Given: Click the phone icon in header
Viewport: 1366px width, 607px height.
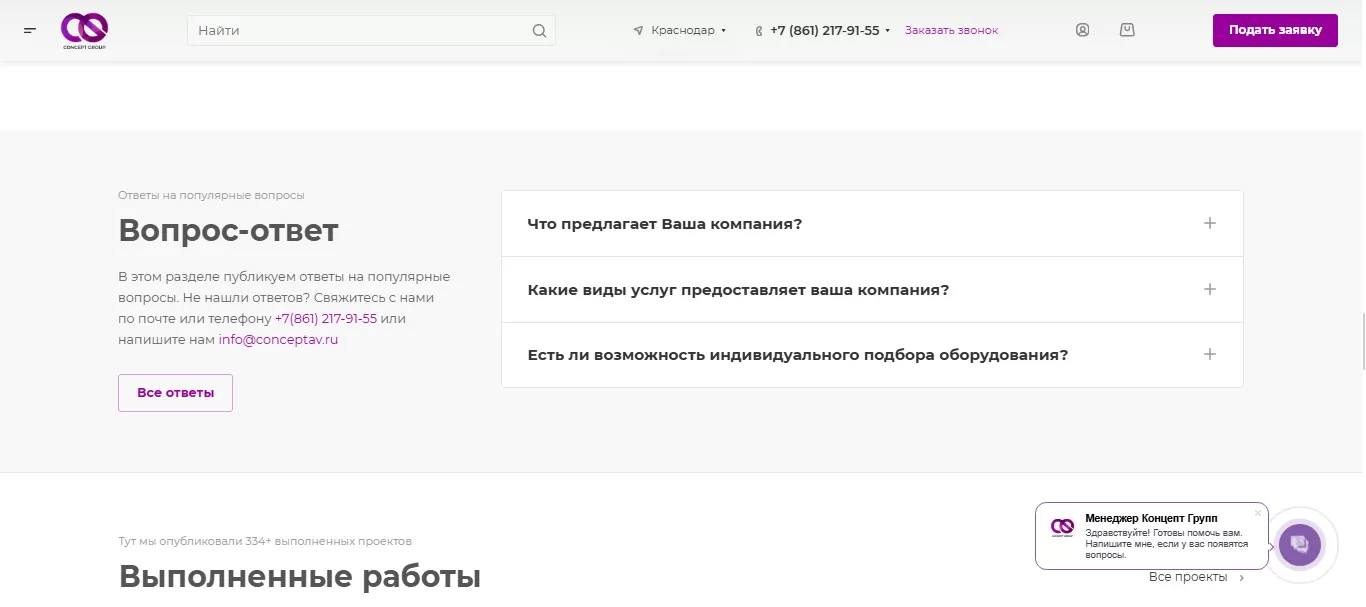Looking at the screenshot, I should [759, 31].
